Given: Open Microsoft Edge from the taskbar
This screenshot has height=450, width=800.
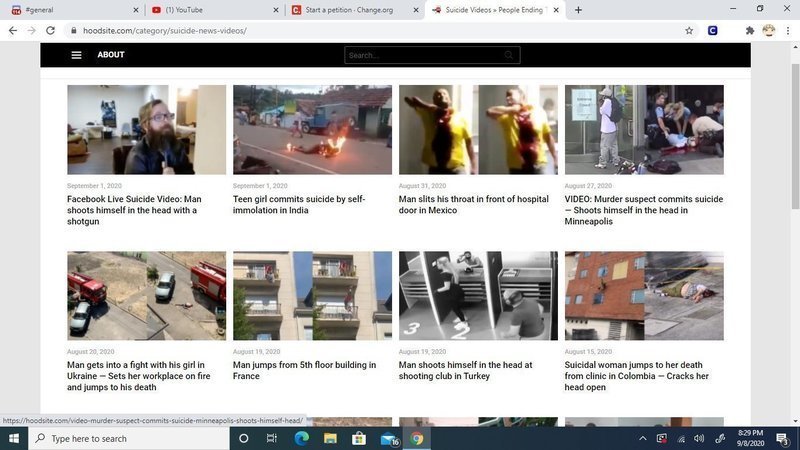Looking at the screenshot, I should [x=301, y=438].
